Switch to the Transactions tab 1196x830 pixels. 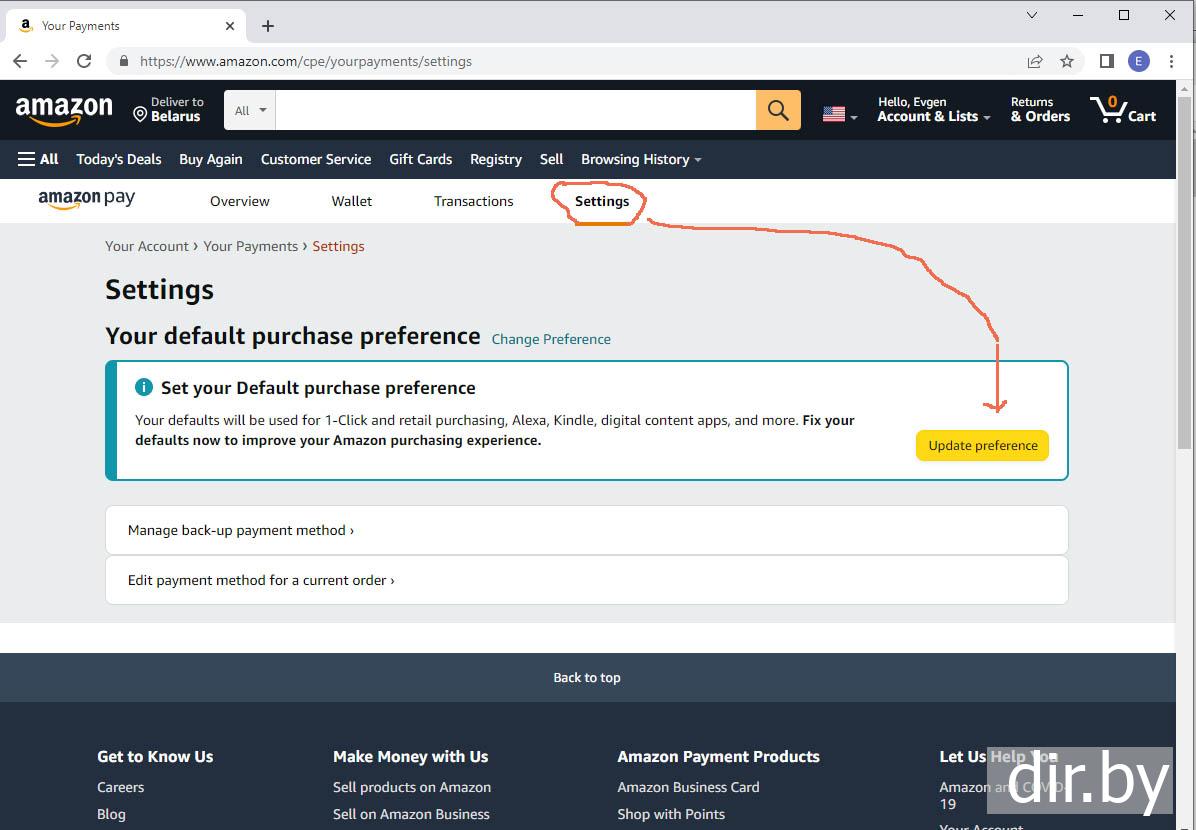(474, 201)
